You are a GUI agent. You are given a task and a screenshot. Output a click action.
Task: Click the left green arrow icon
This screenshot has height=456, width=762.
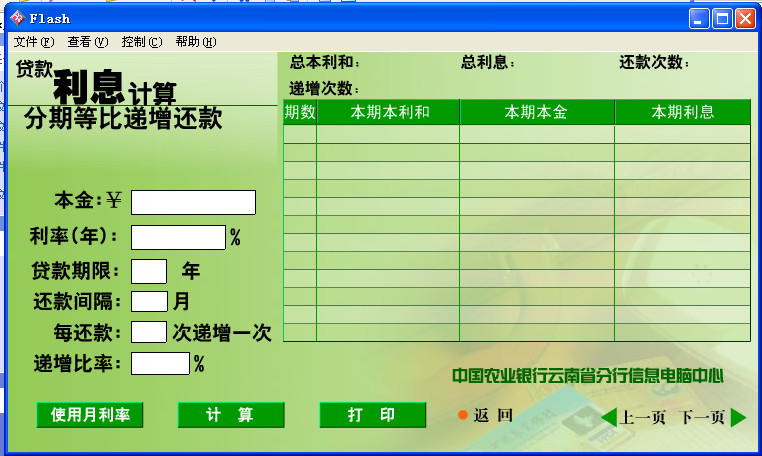609,417
